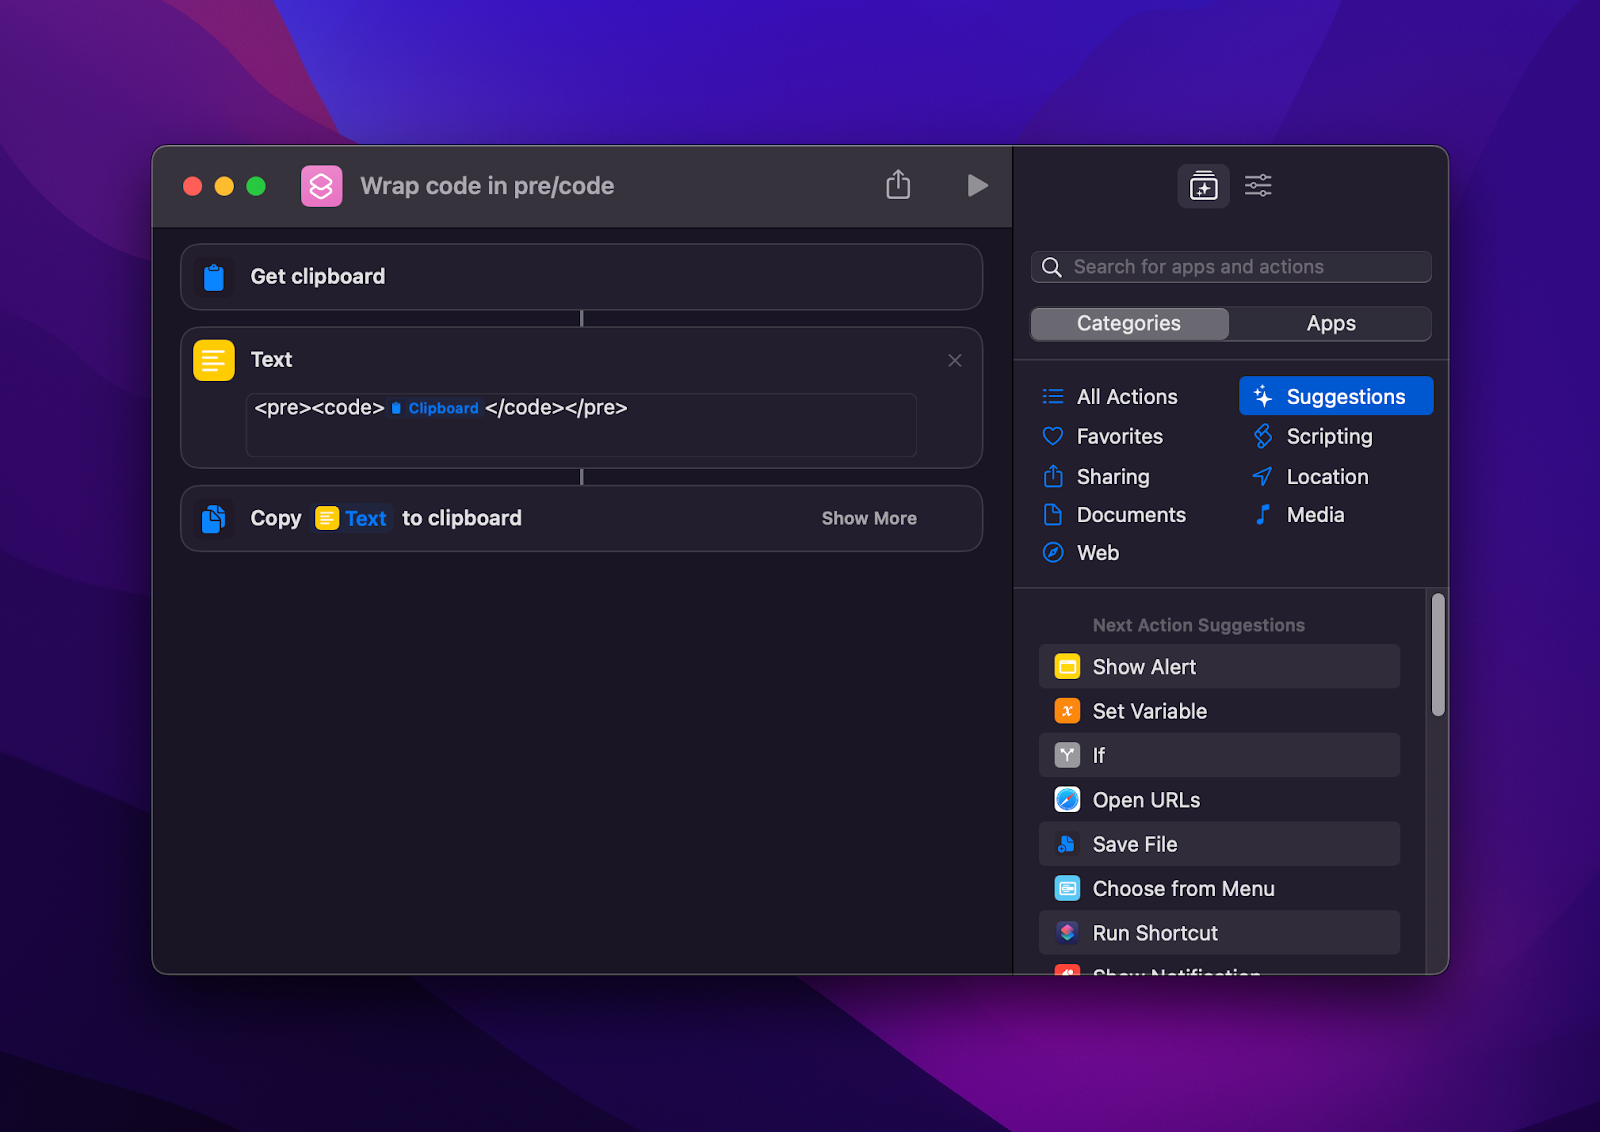Click the If gray branch icon
1600x1132 pixels.
pos(1067,756)
